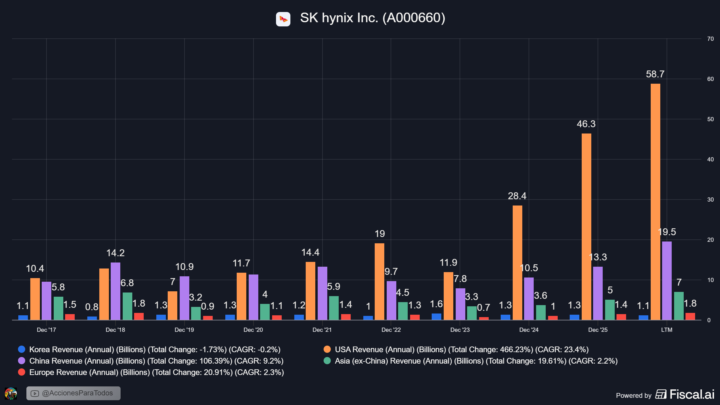This screenshot has width=720, height=405.
Task: Click the Dec '17 Asia ex-China bar labeled 5.8
Action: point(58,308)
